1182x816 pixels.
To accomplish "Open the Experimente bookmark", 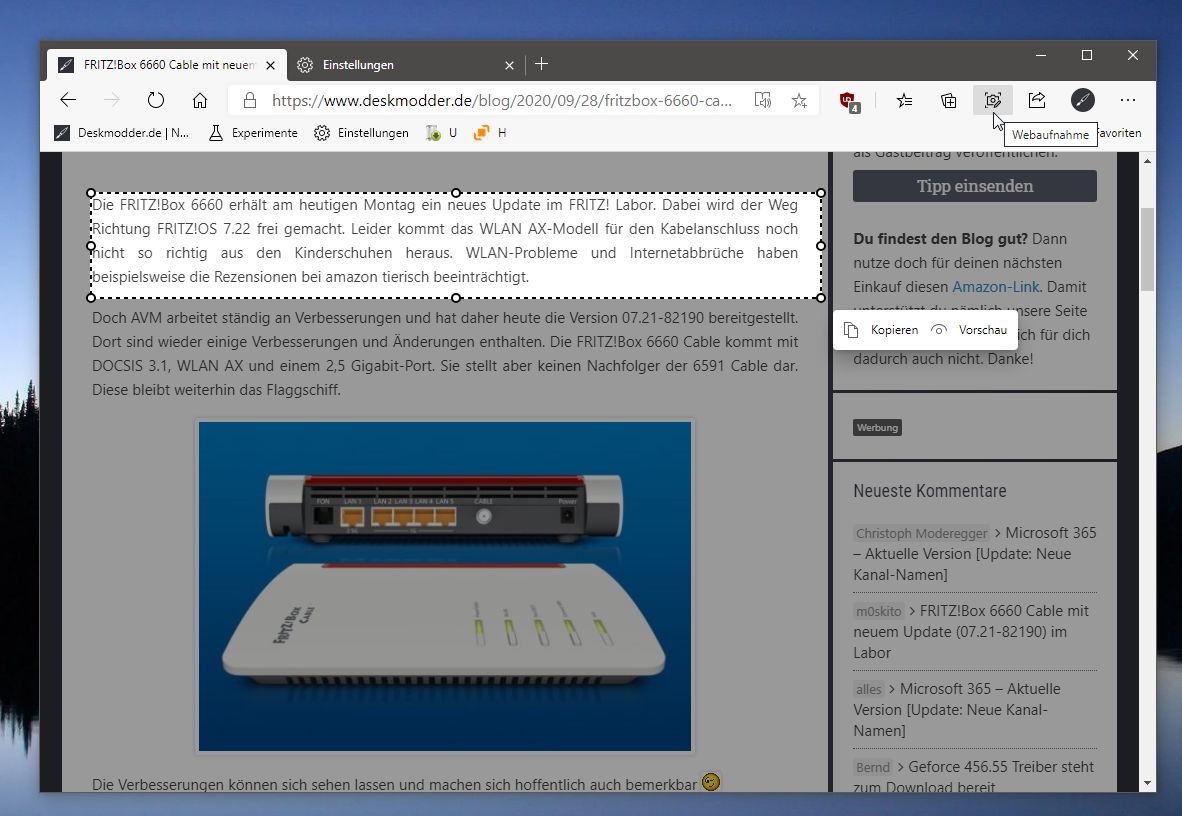I will [253, 133].
